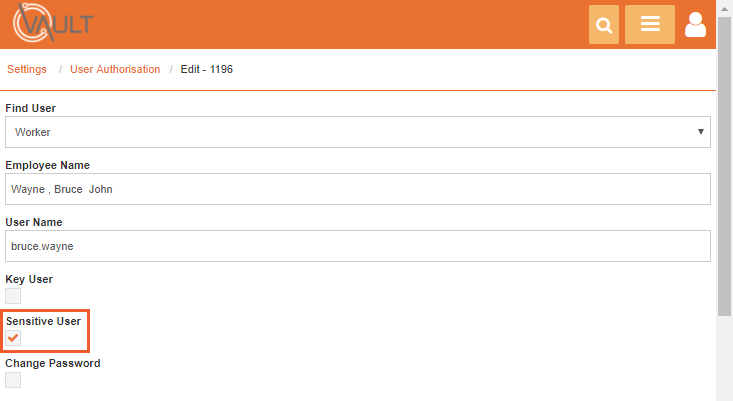
Task: Expand the Find User dropdown arrow
Action: coord(700,132)
